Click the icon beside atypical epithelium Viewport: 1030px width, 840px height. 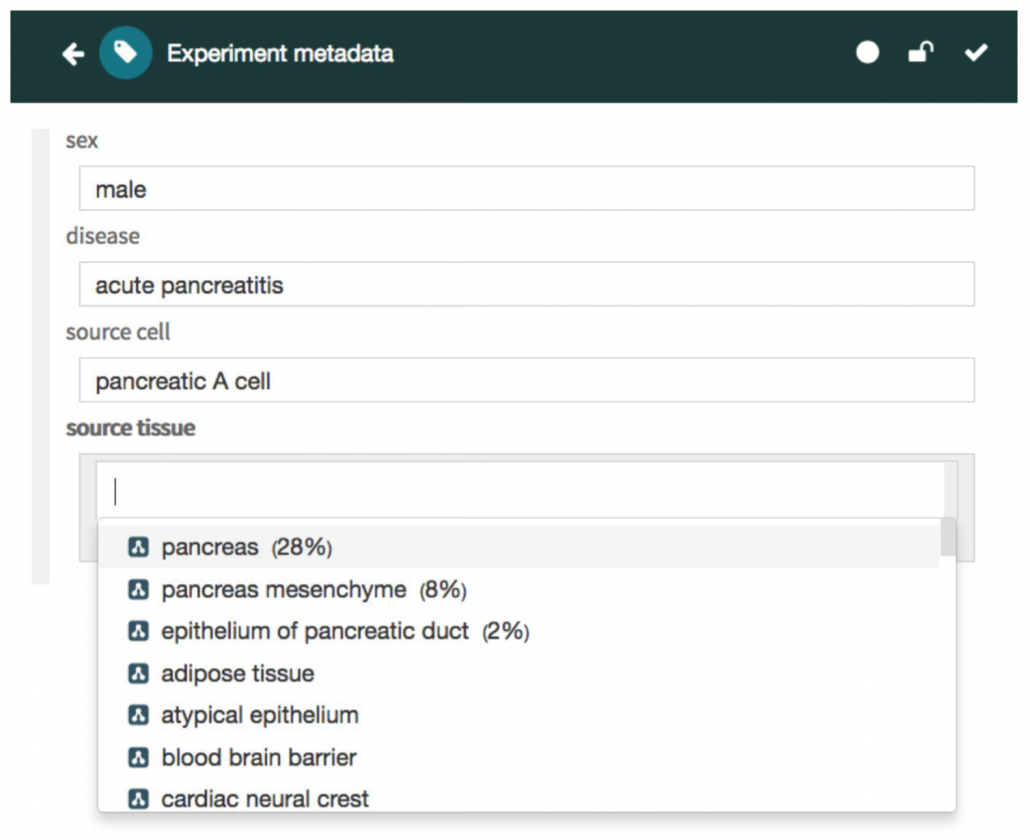click(x=138, y=715)
